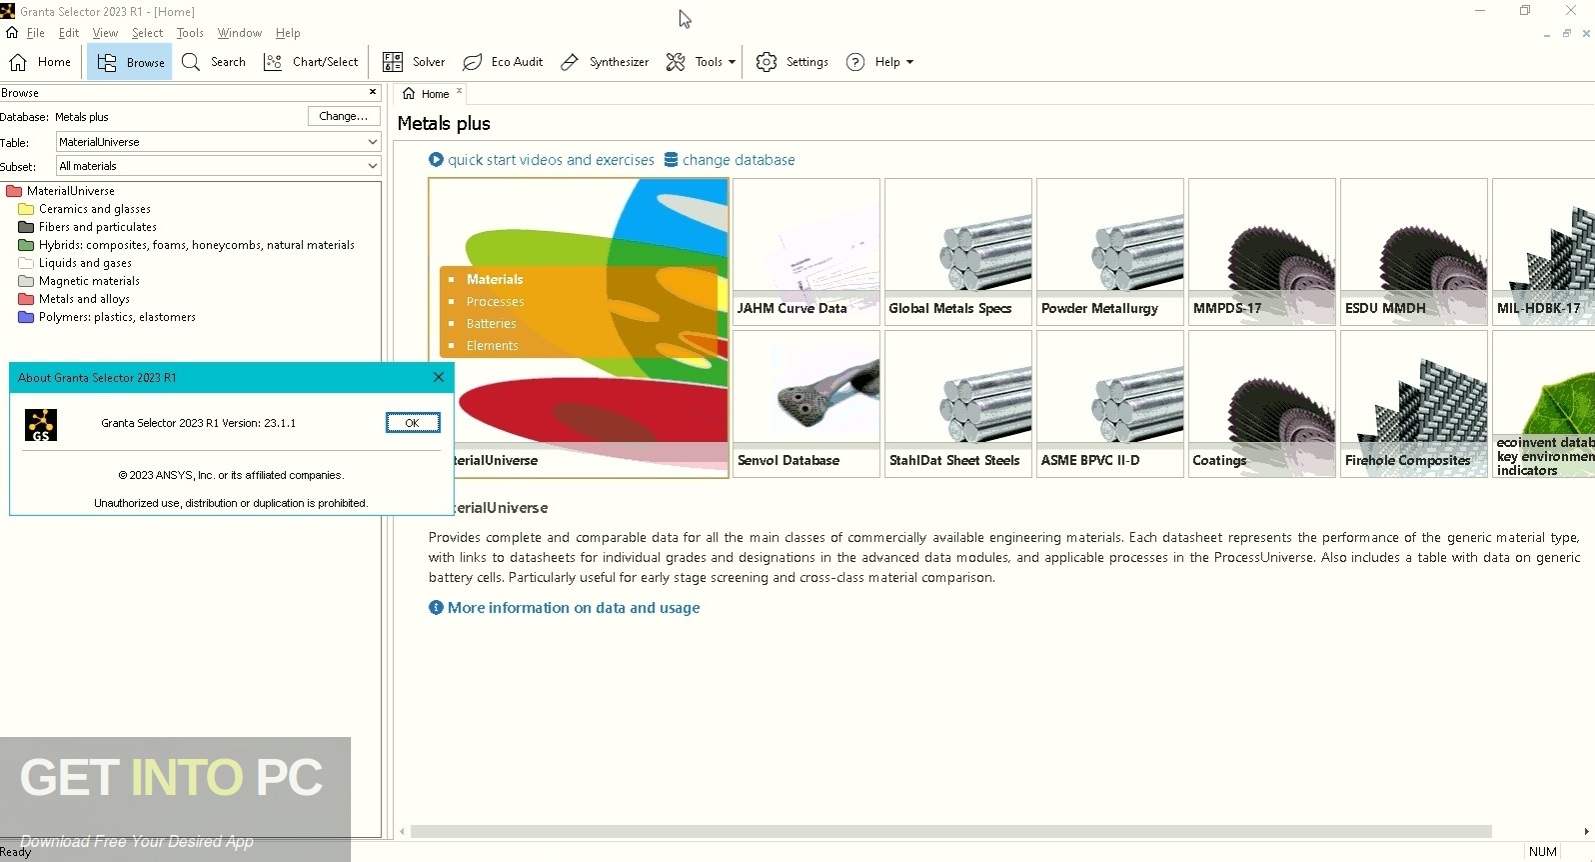Open Chart/Select tool

tap(310, 62)
